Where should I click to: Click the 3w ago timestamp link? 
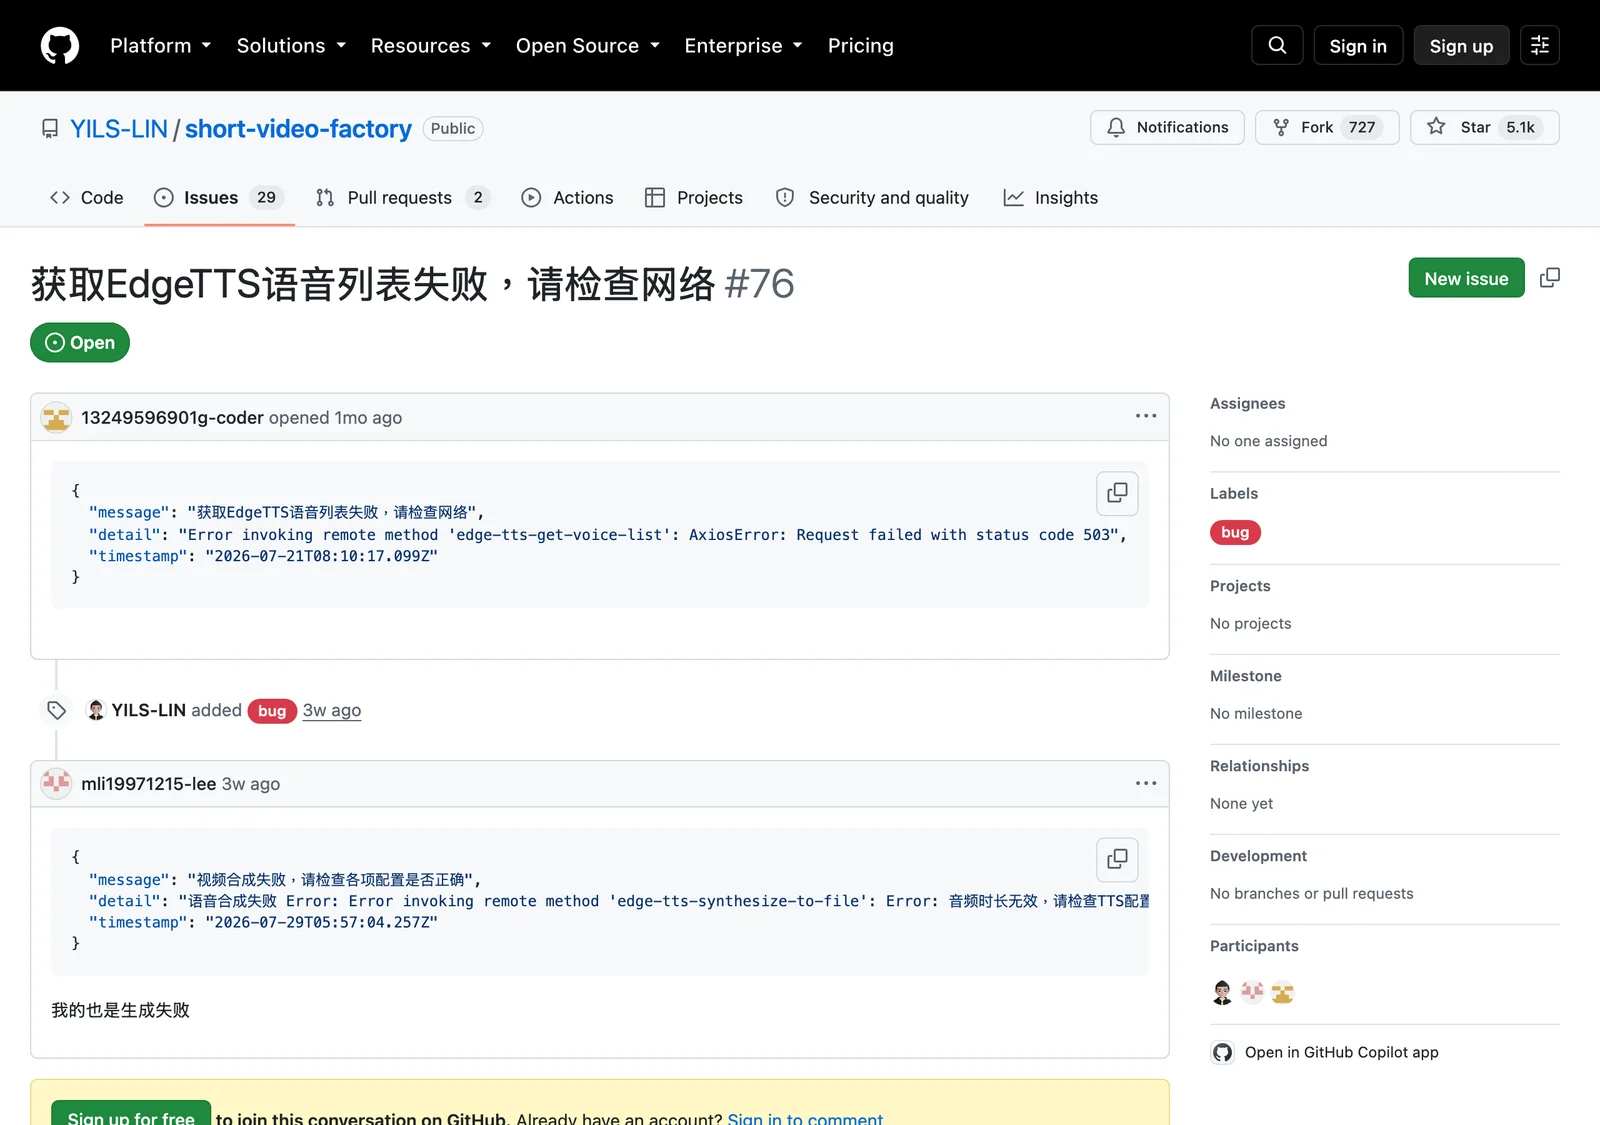(332, 710)
